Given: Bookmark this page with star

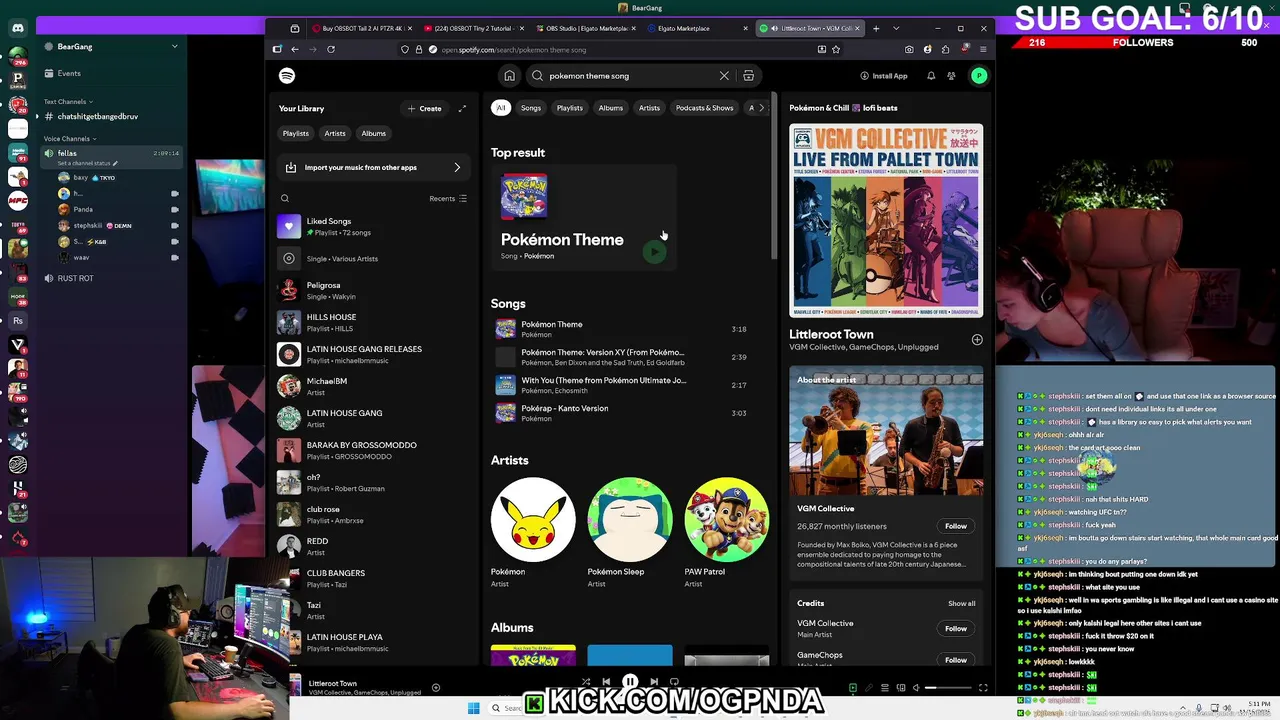Looking at the screenshot, I should [836, 49].
